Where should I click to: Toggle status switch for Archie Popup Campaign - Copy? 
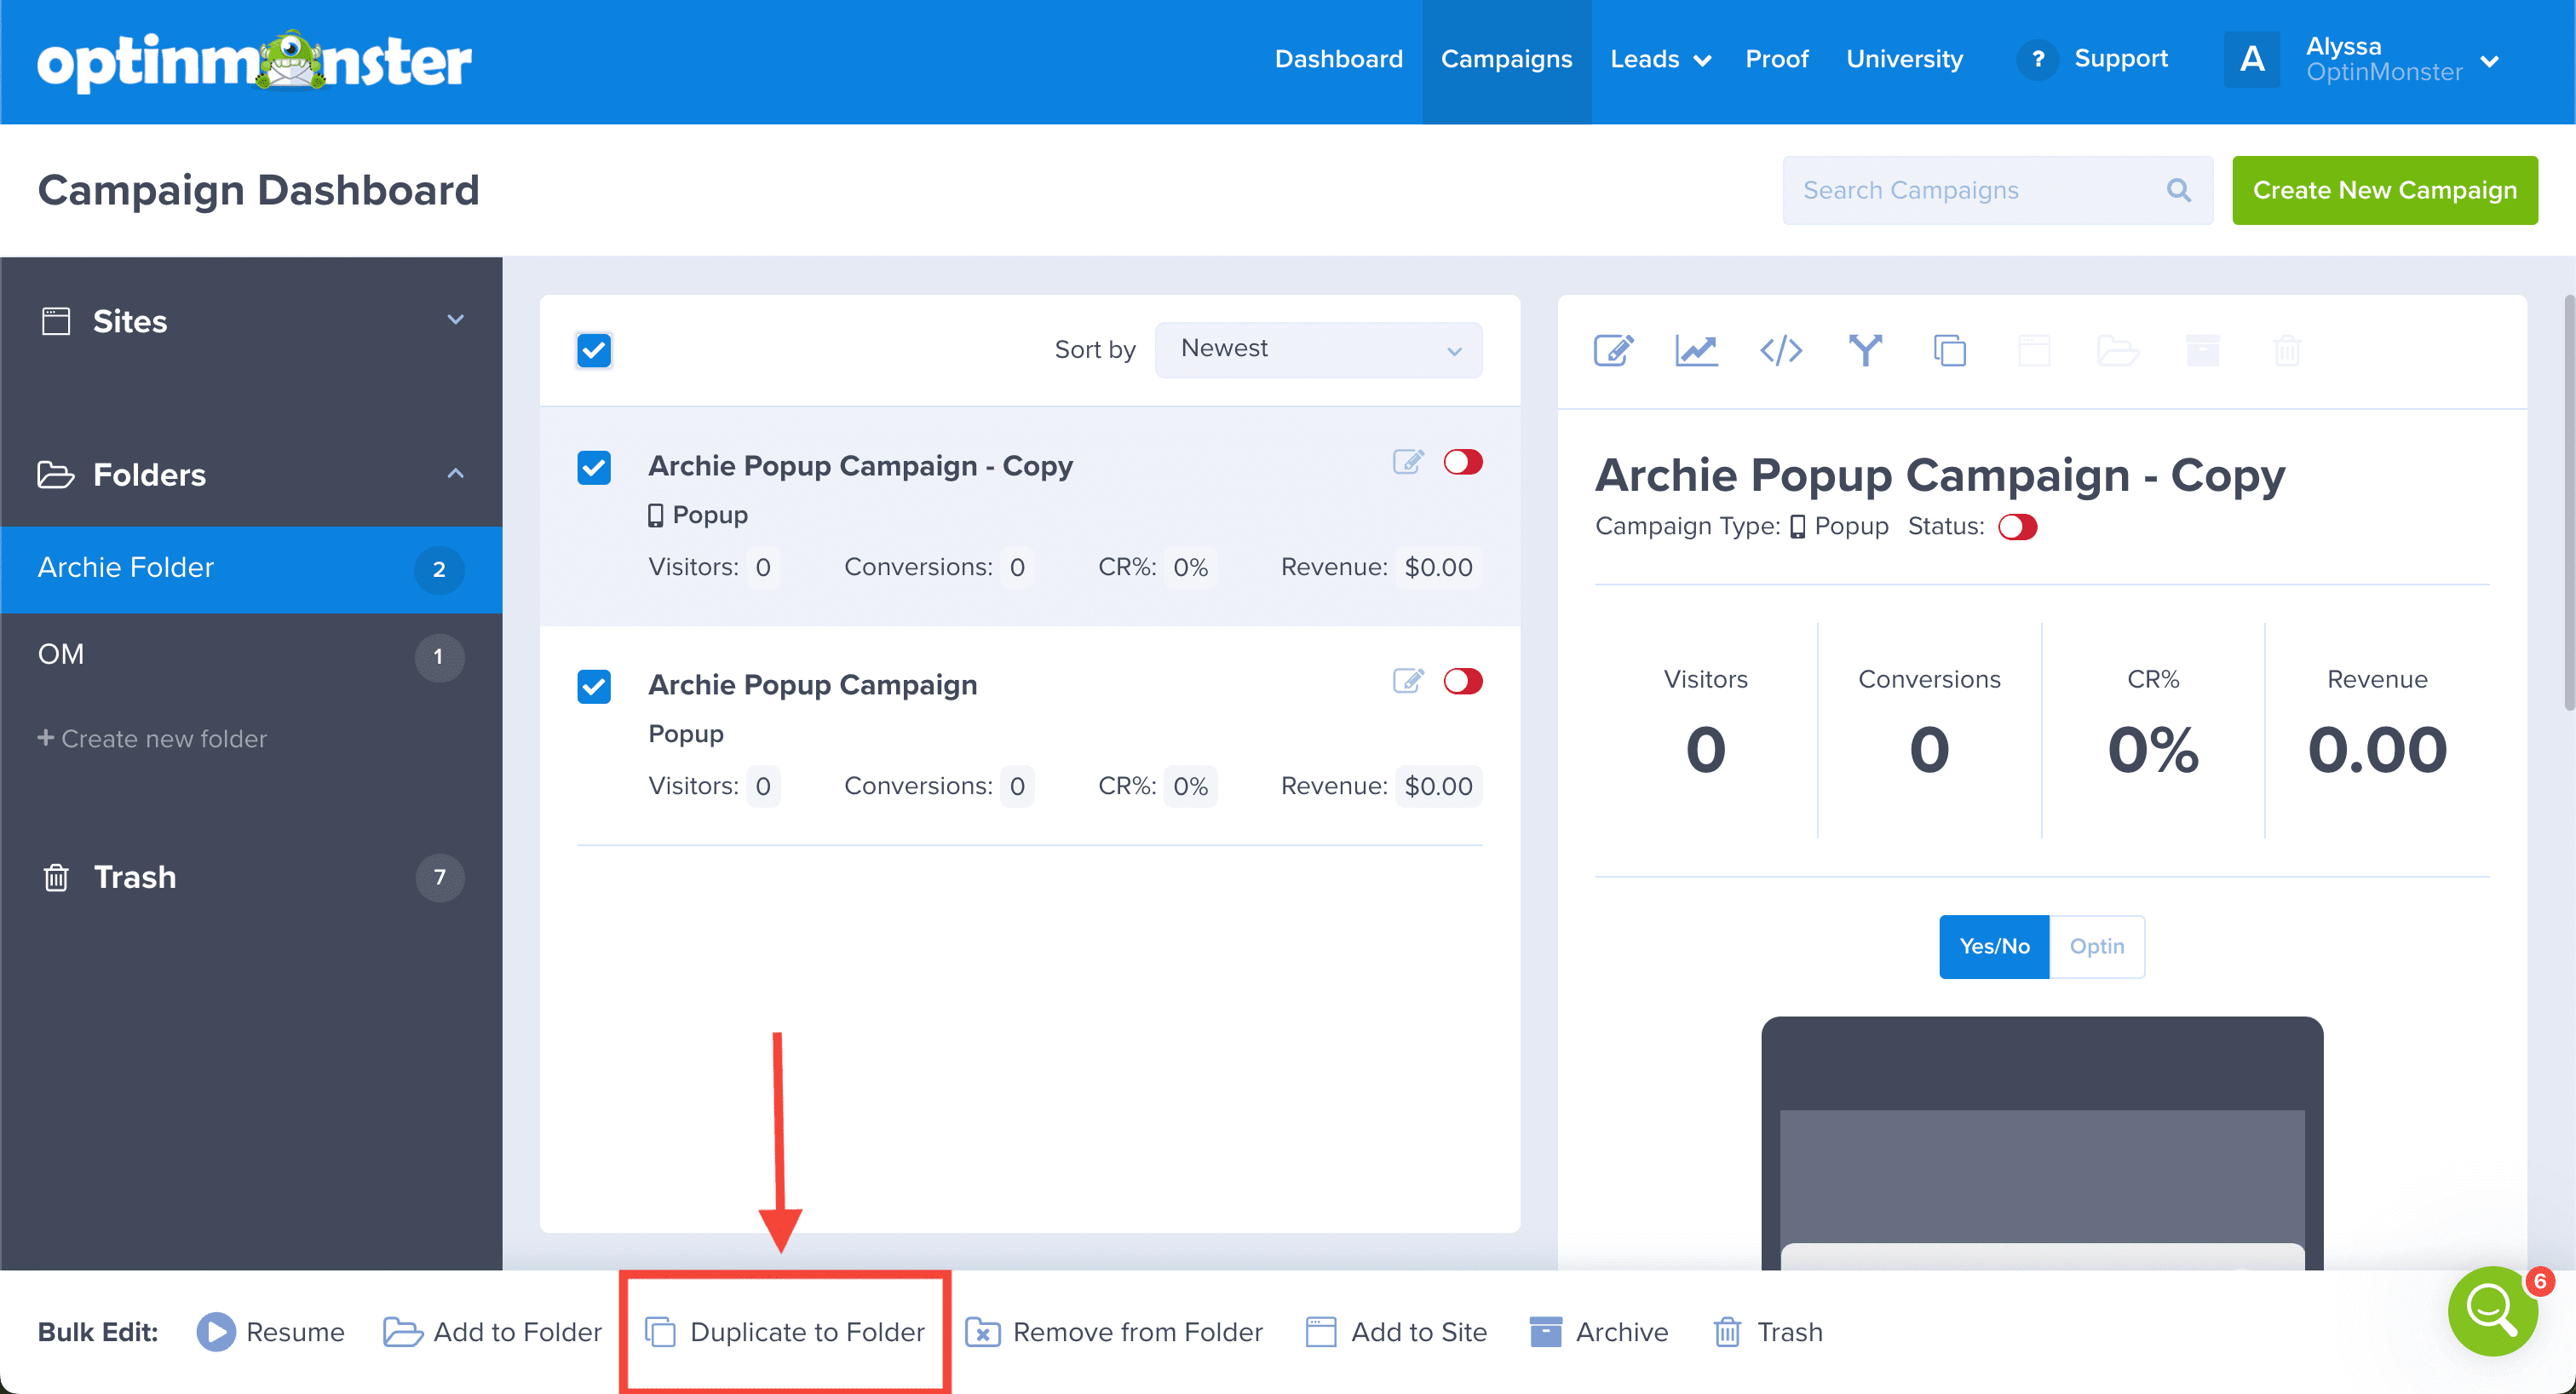tap(1462, 462)
